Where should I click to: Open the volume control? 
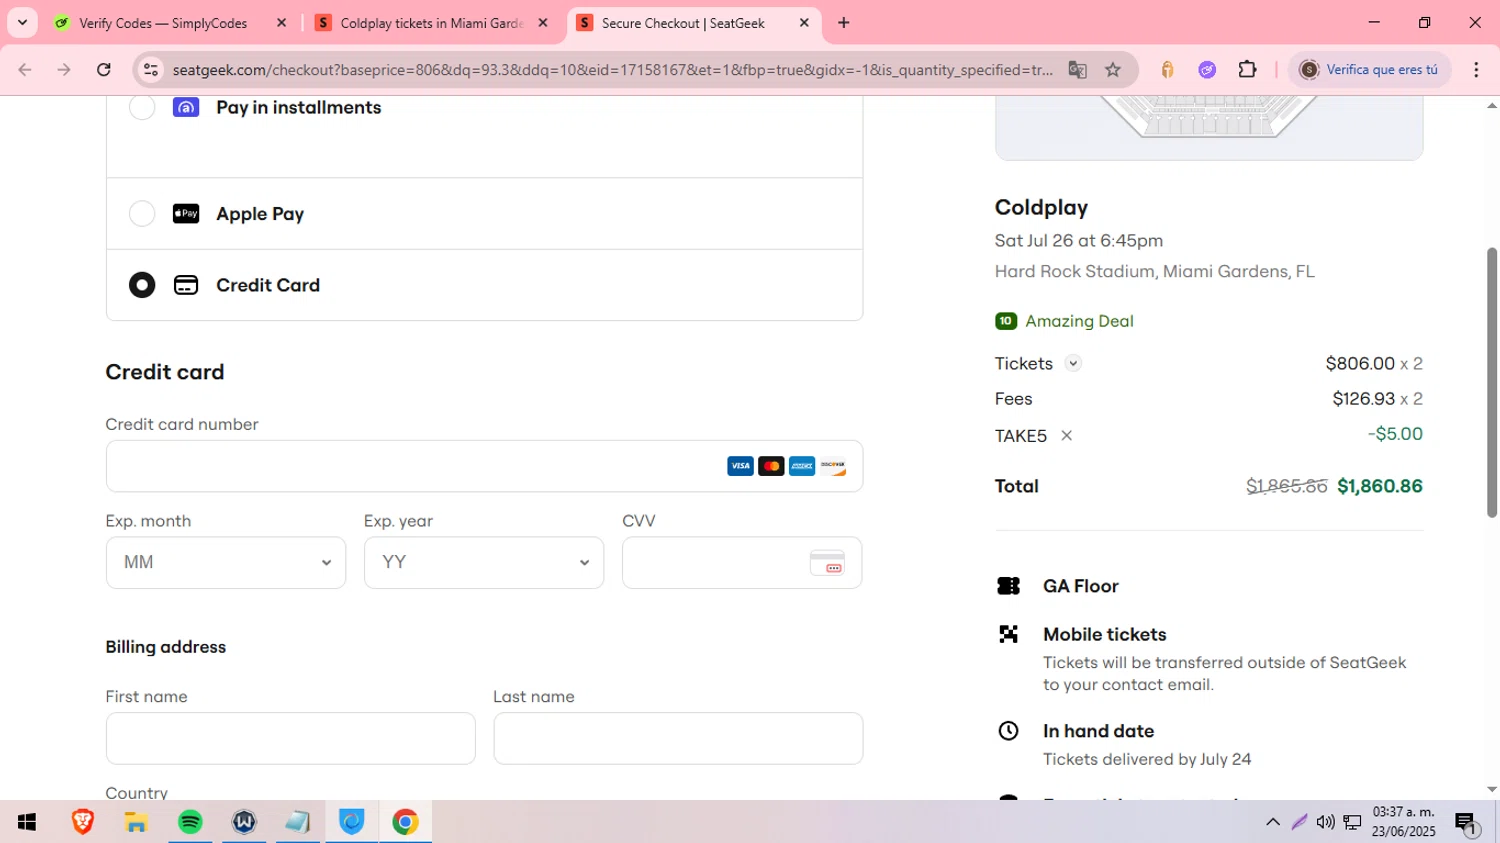[x=1325, y=822]
